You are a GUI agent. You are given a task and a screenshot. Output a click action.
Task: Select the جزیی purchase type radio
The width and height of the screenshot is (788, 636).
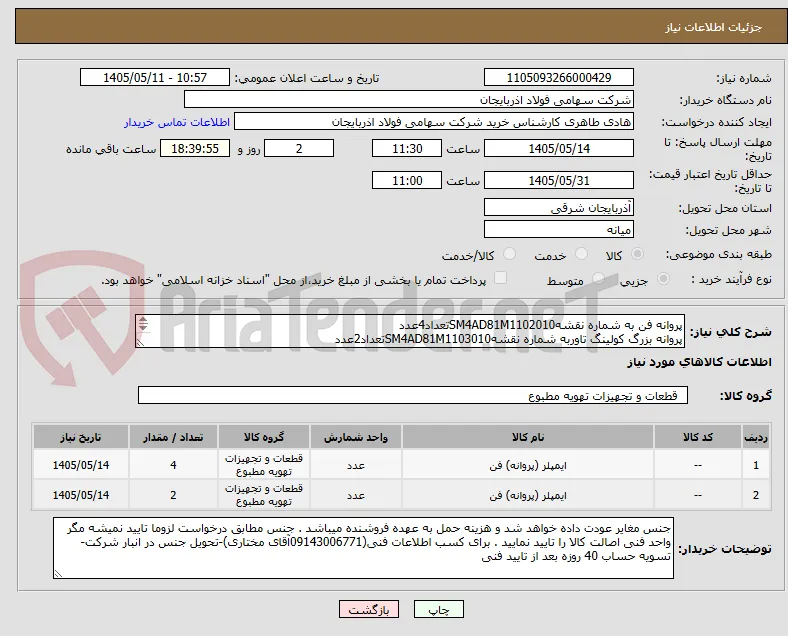(663, 278)
